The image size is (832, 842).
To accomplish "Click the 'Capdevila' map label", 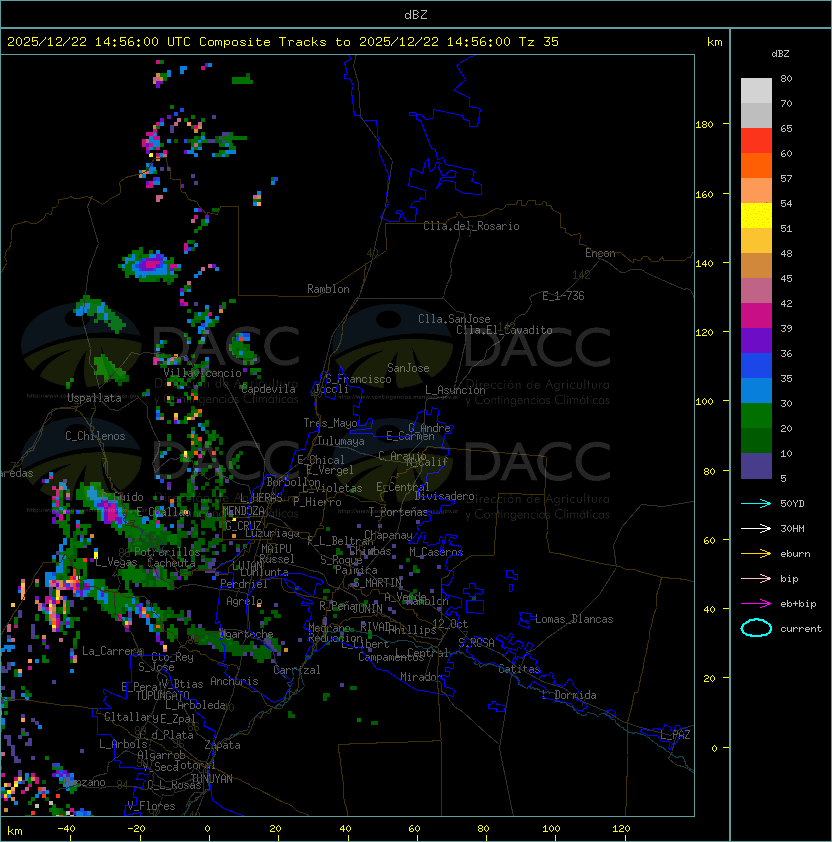I will 268,389.
